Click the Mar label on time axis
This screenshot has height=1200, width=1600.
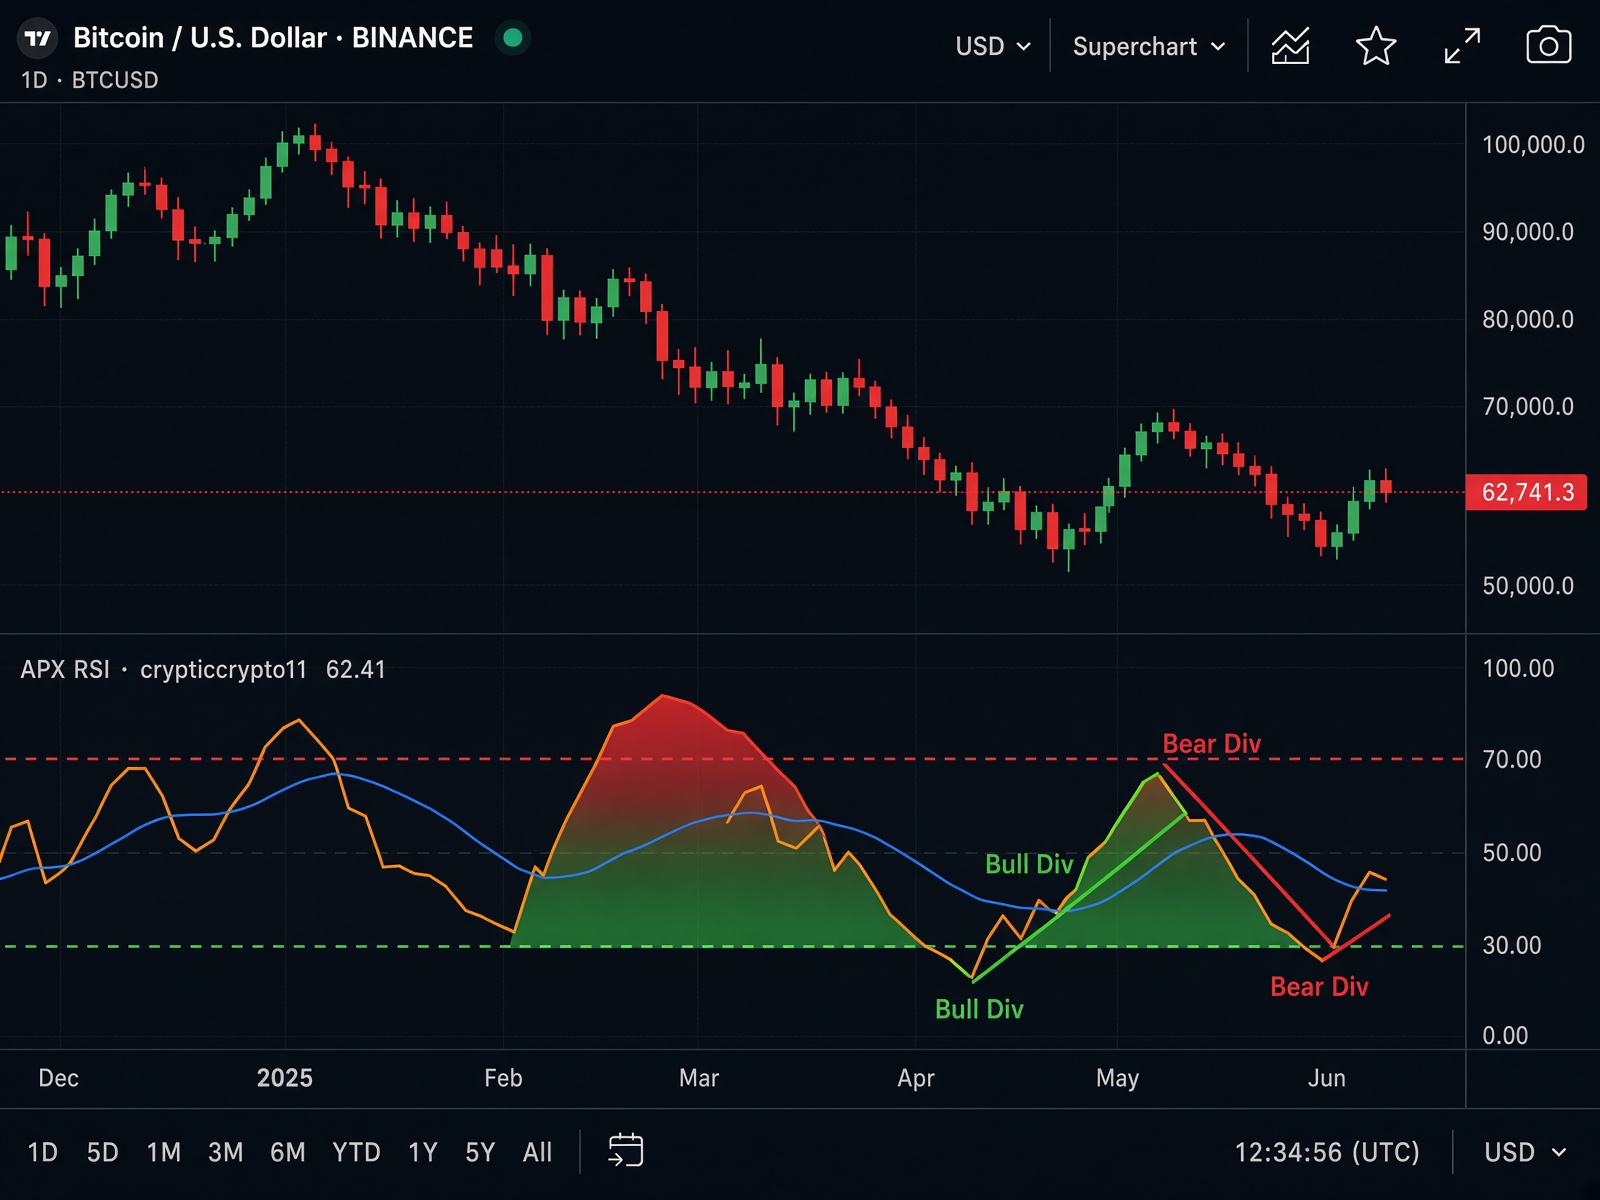pyautogui.click(x=699, y=1078)
